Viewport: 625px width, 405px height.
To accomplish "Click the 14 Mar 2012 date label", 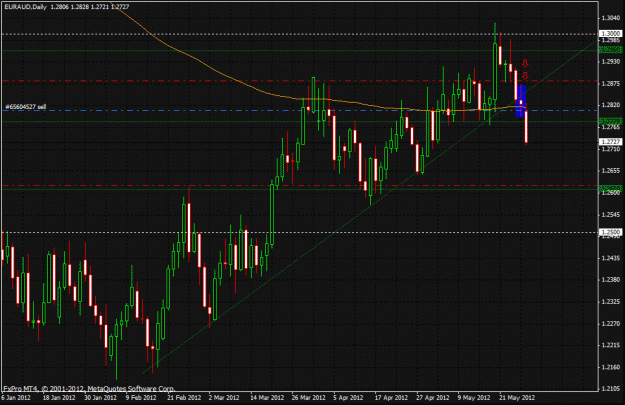I will (267, 397).
